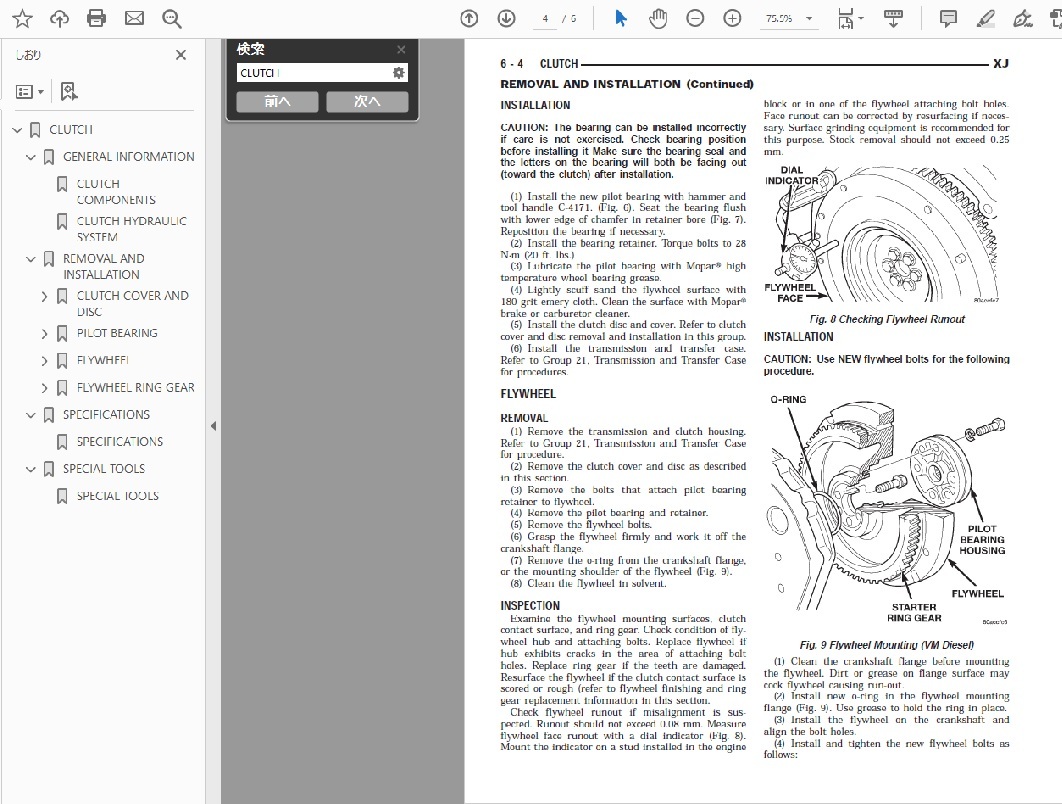Screen dimensions: 1062x804
Task: Zoom out with minus circle icon
Action: [x=695, y=18]
